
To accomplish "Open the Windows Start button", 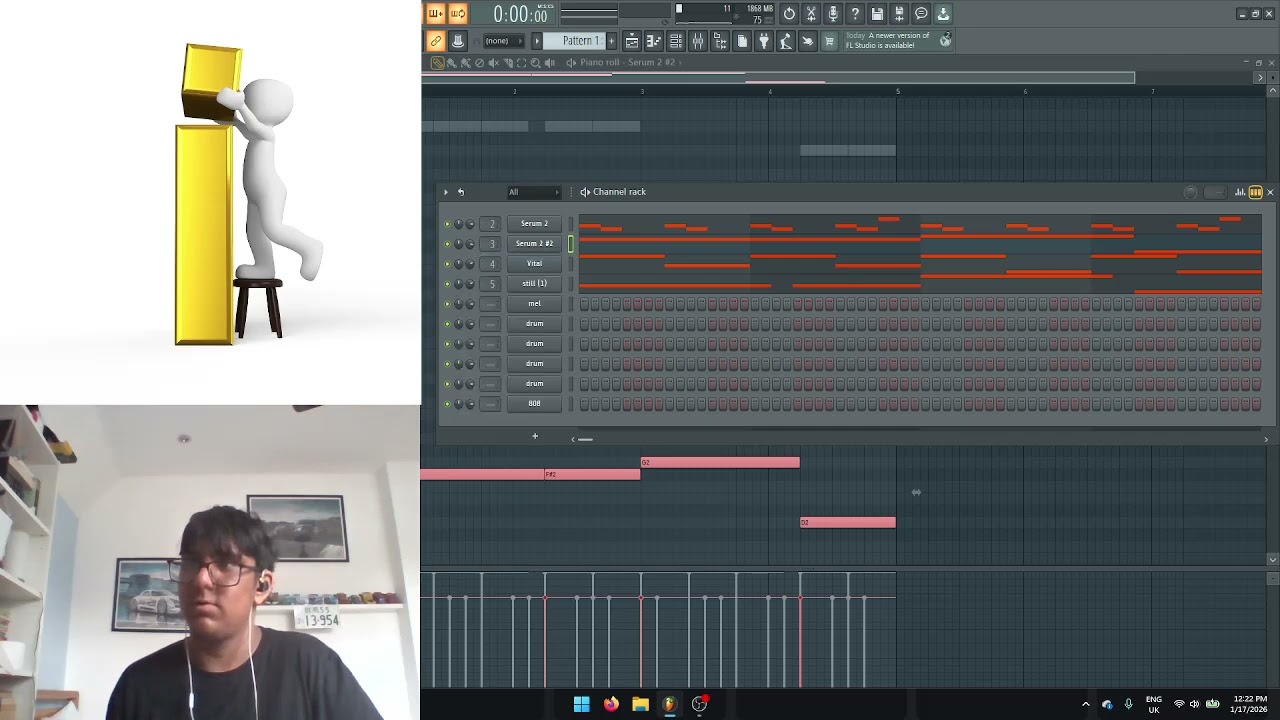I will pyautogui.click(x=582, y=704).
